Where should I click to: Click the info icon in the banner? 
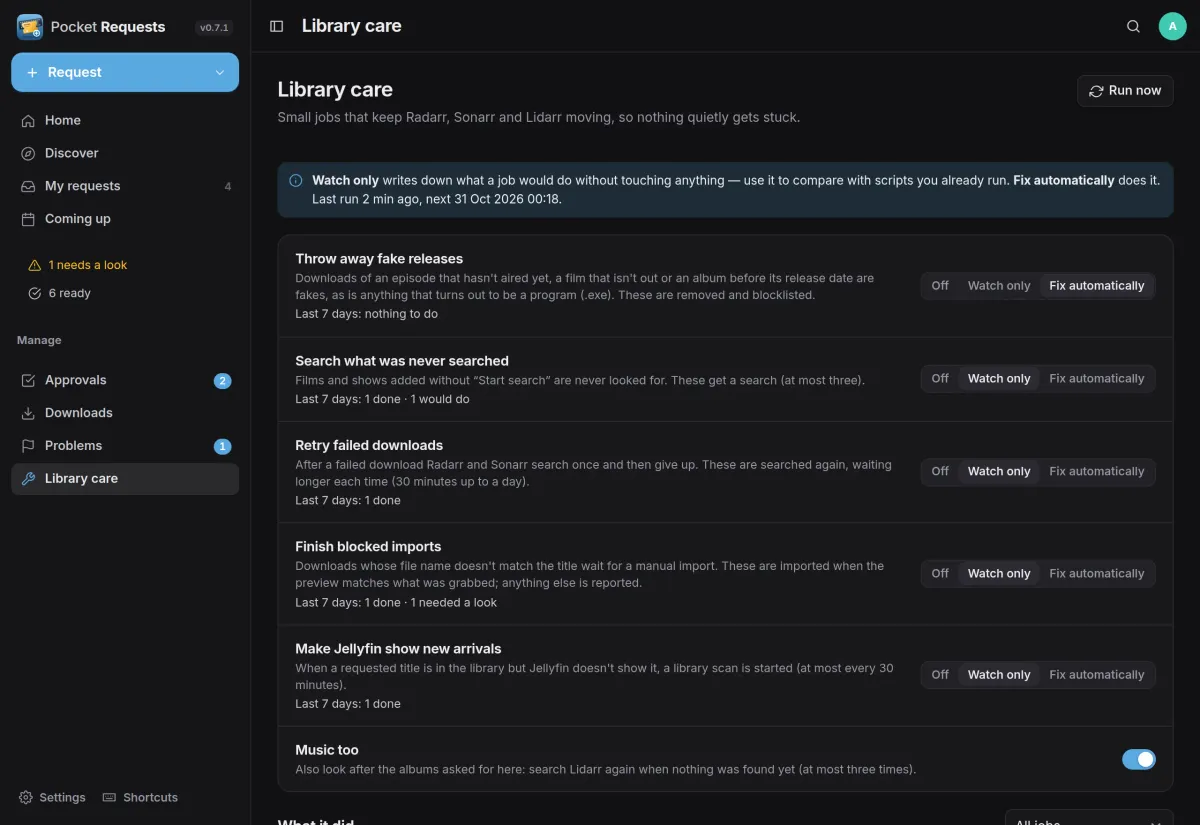296,181
